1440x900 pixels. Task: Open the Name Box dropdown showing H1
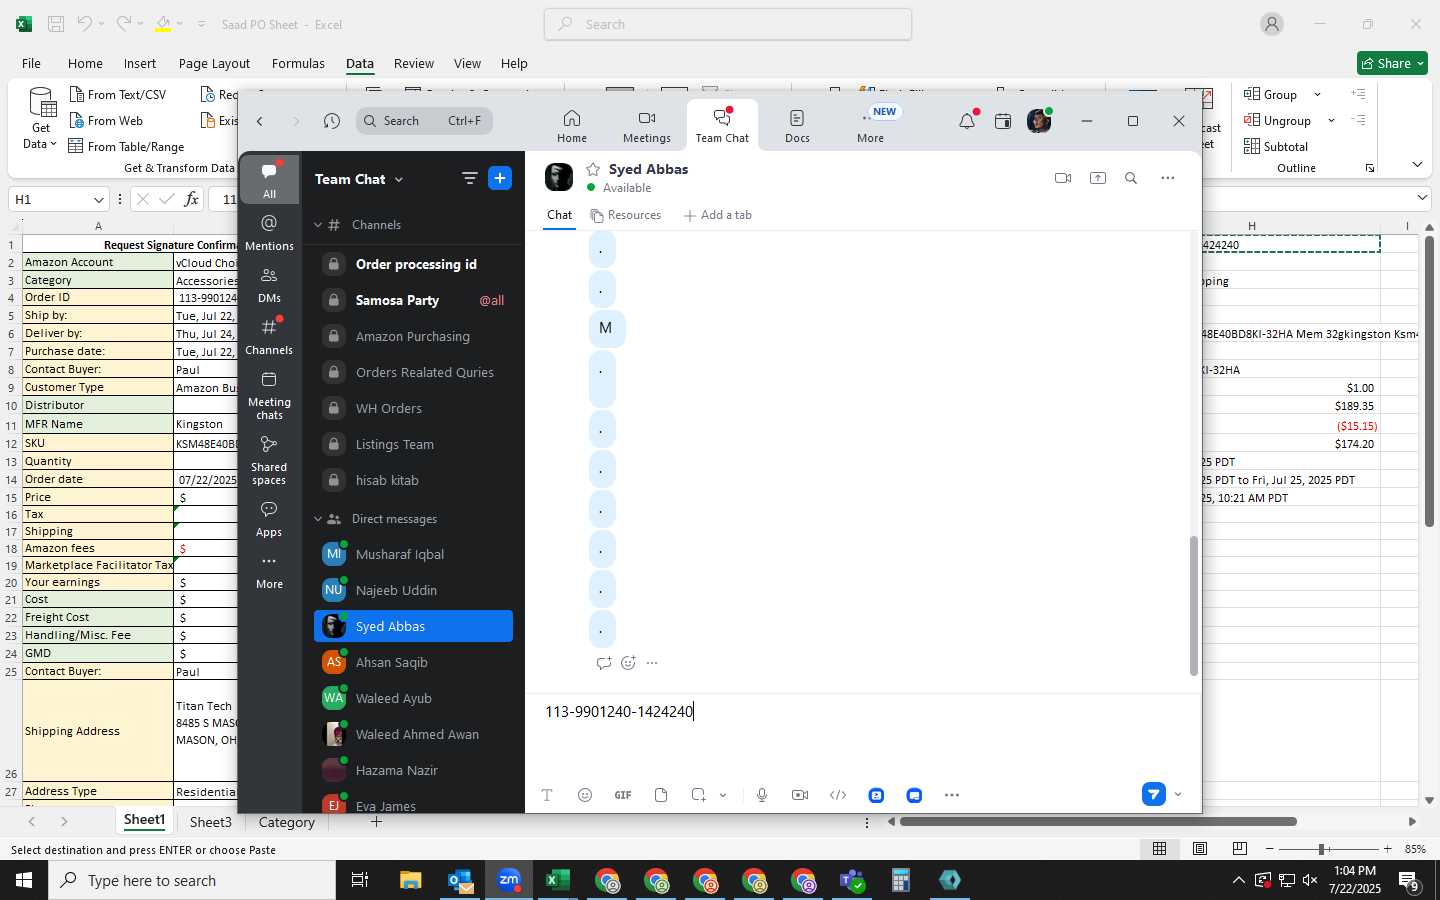pos(98,199)
